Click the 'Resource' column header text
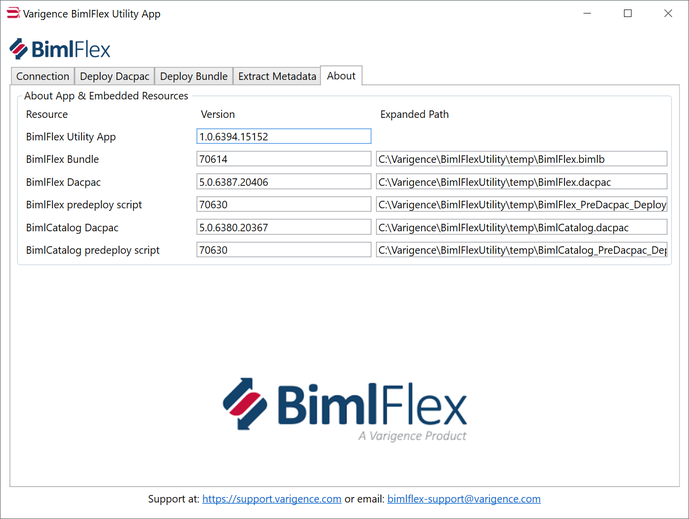Image resolution: width=689 pixels, height=519 pixels. point(47,114)
